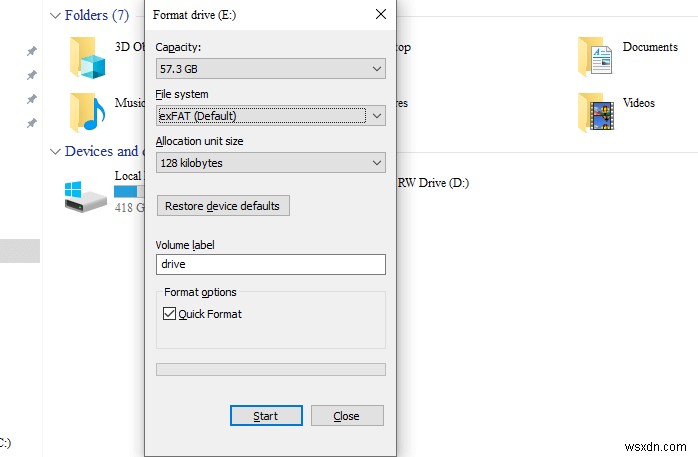Screen dimensions: 698x457
Task: Click the Start button
Action: (x=265, y=416)
